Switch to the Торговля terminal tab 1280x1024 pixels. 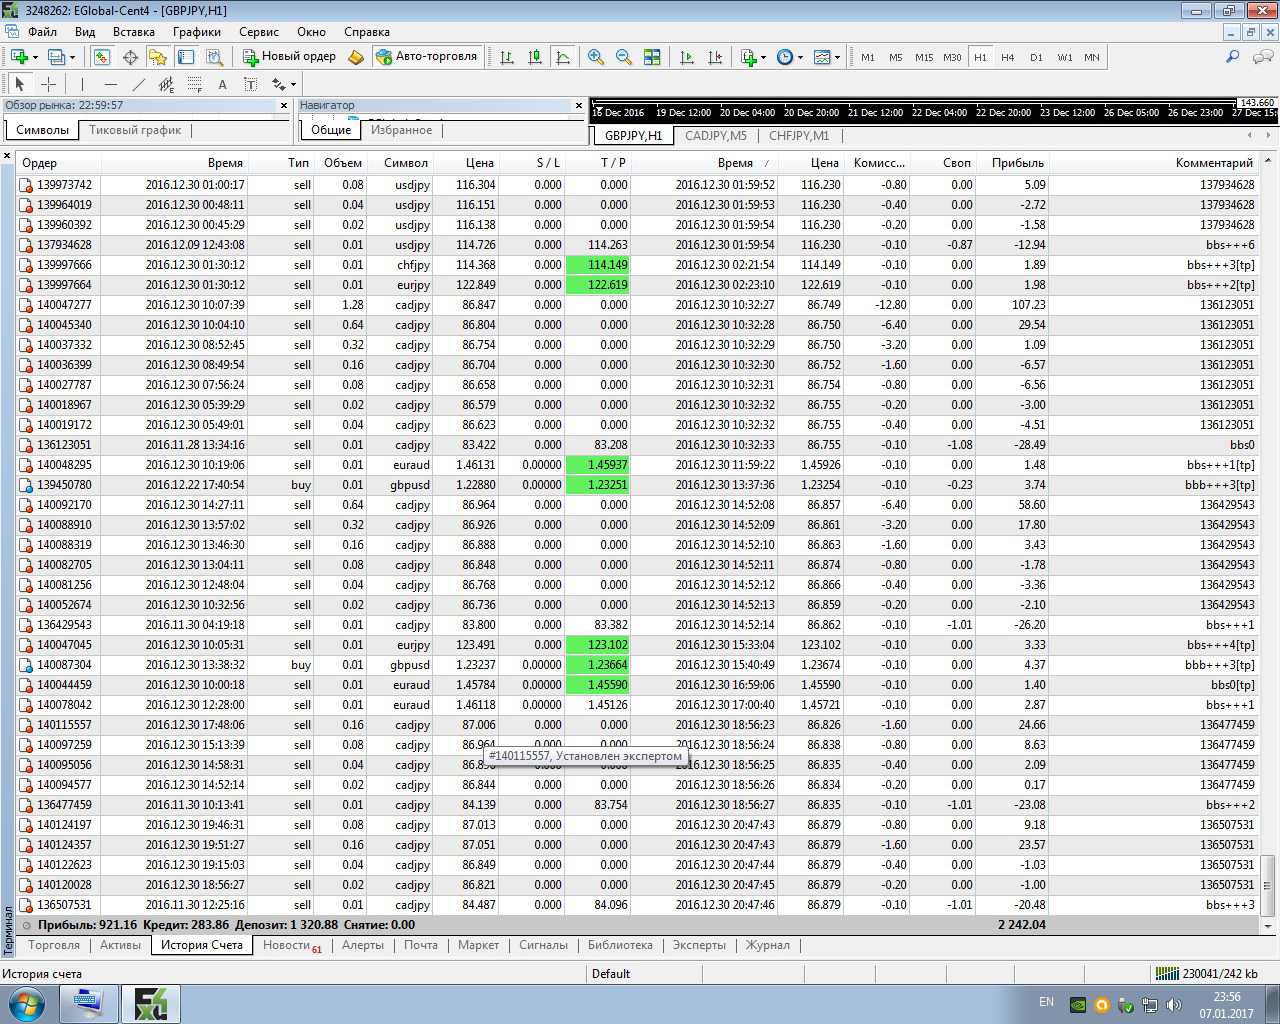54,945
